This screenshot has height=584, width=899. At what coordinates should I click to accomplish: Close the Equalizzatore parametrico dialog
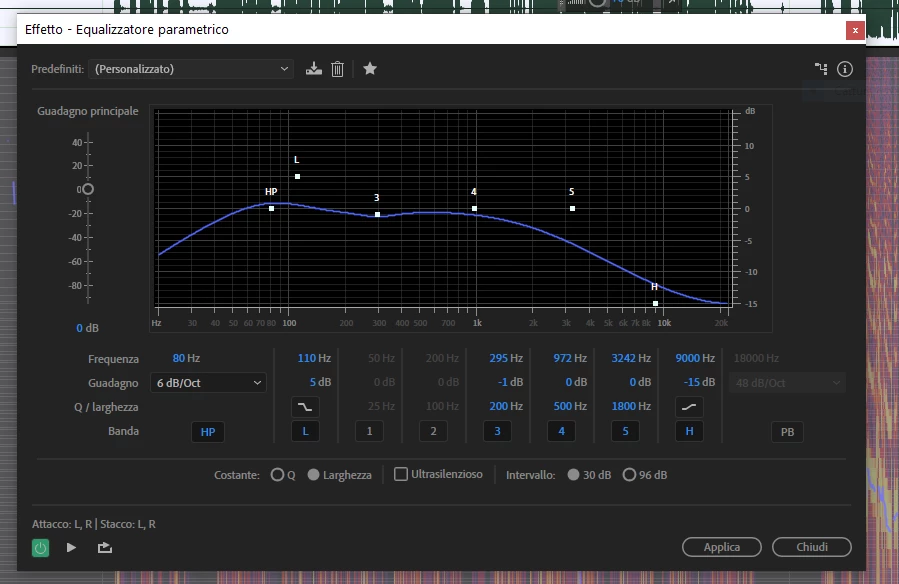(x=855, y=30)
